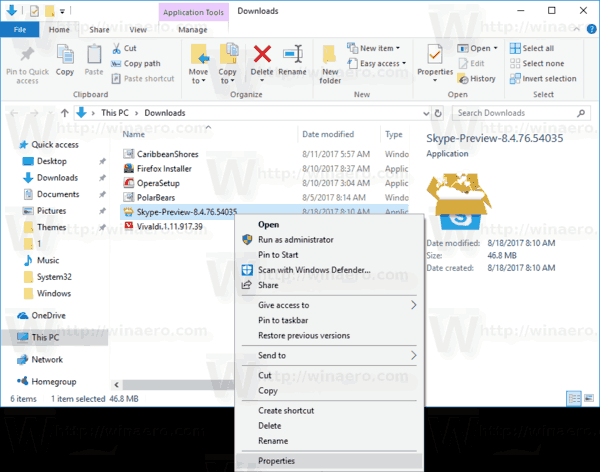Screen dimensions: 600x472
Task: Click the Paste clipboard icon
Action: coord(94,54)
